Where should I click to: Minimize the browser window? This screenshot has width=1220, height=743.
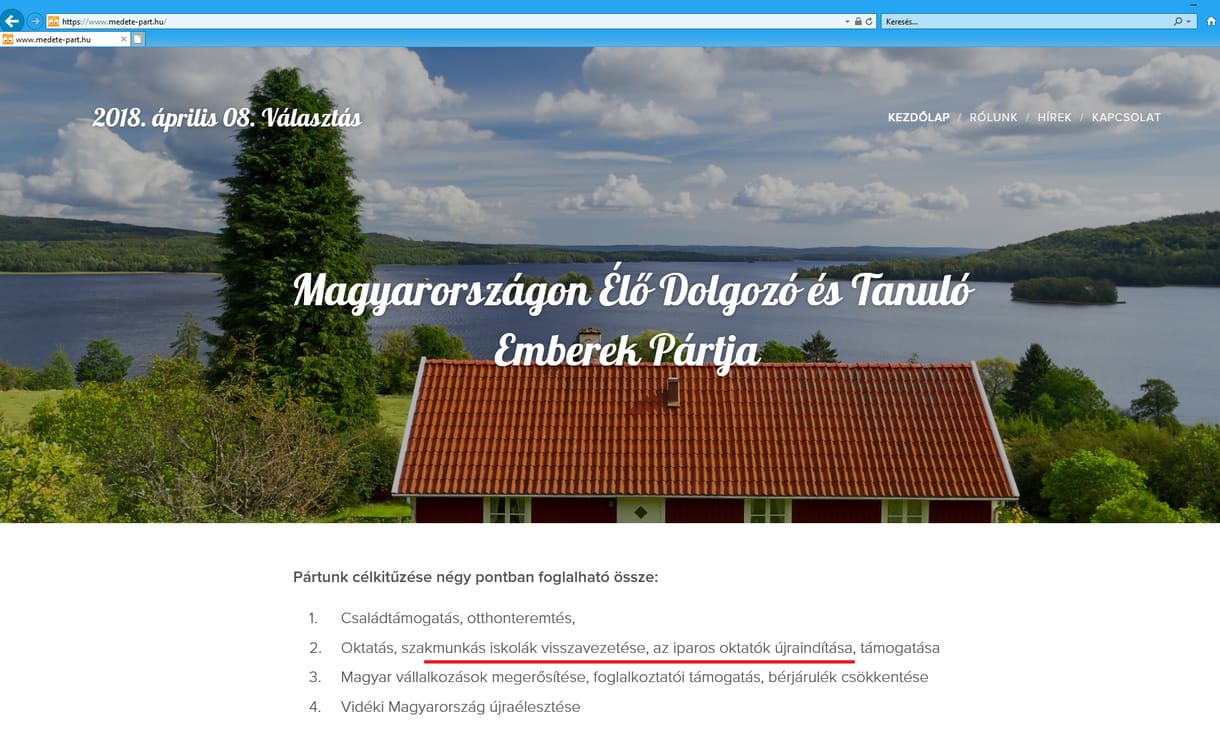1194,5
